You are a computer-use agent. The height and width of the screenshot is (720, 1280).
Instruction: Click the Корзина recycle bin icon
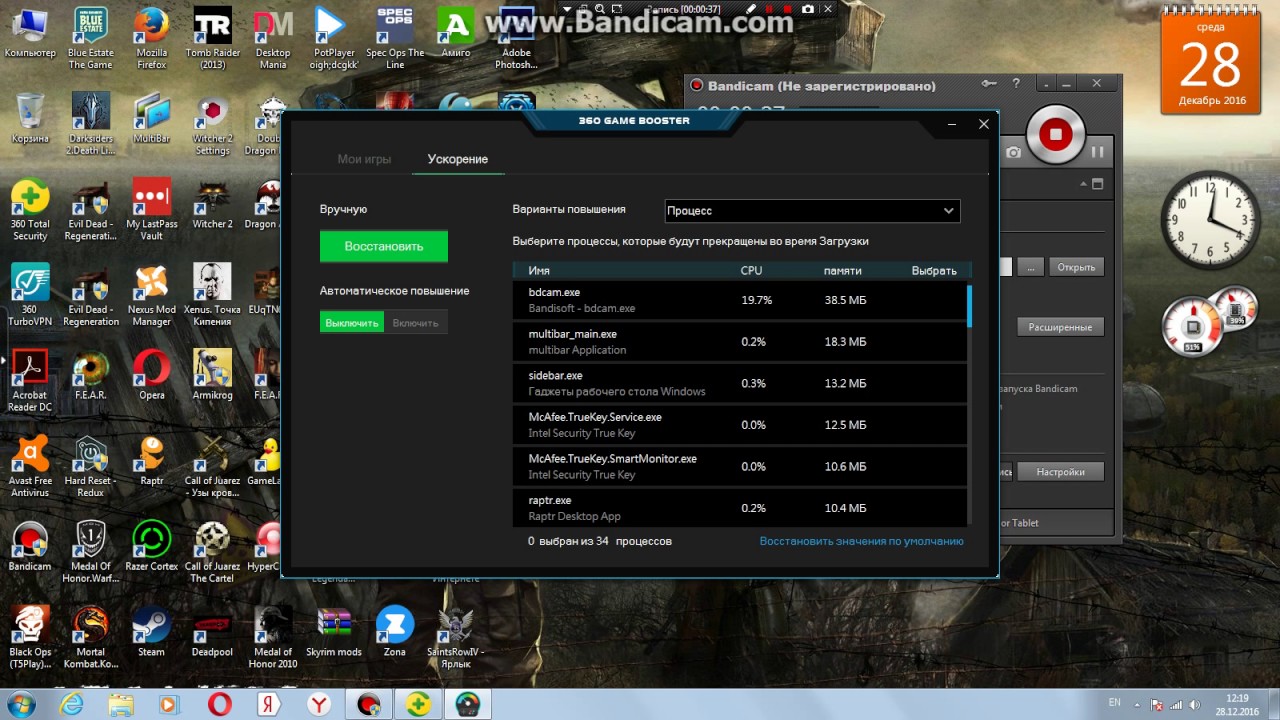pos(30,120)
